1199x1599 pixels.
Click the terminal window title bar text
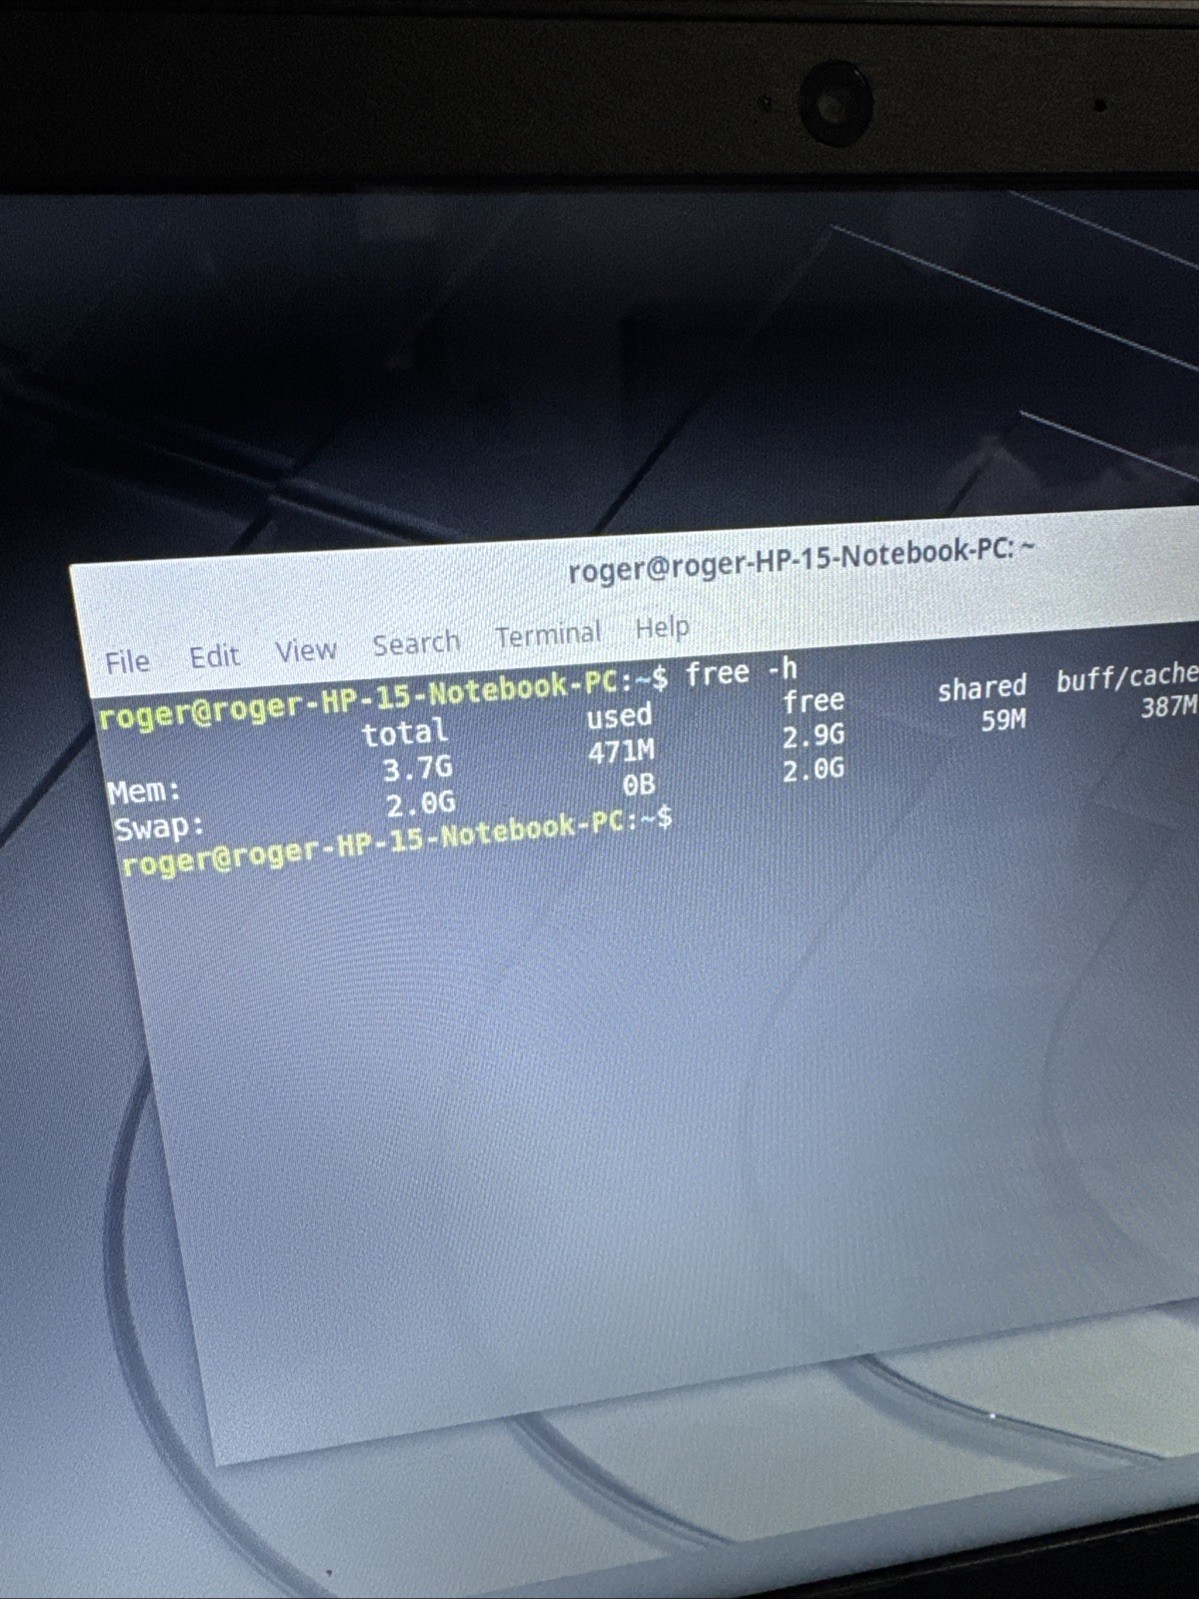pos(801,559)
